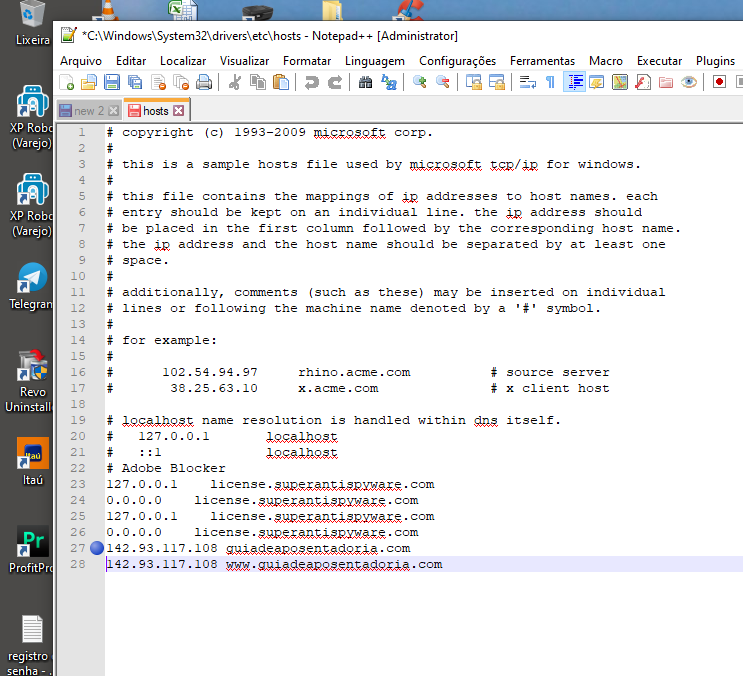This screenshot has width=743, height=676.
Task: Click '# for example:' on line 14
Action: [x=162, y=340]
